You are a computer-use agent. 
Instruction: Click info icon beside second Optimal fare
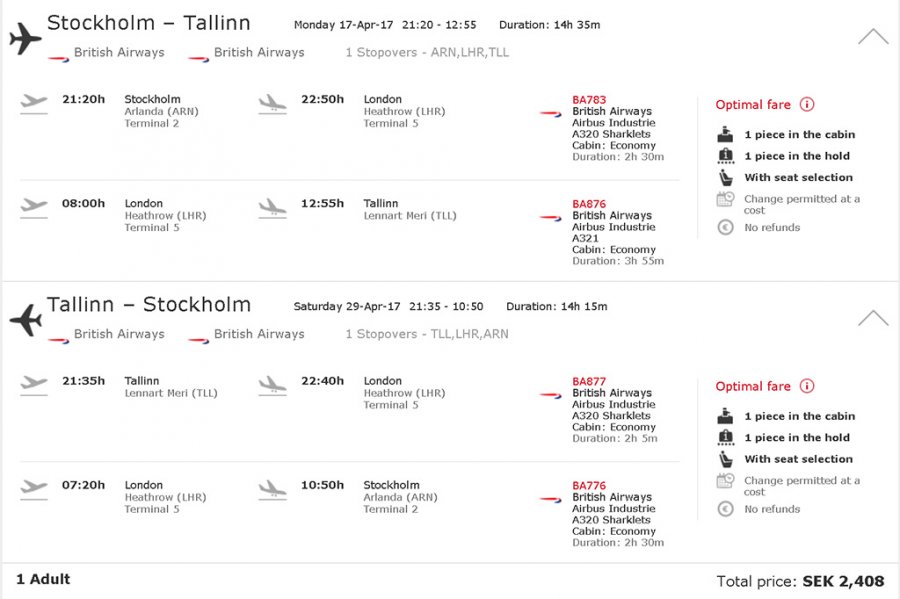807,387
